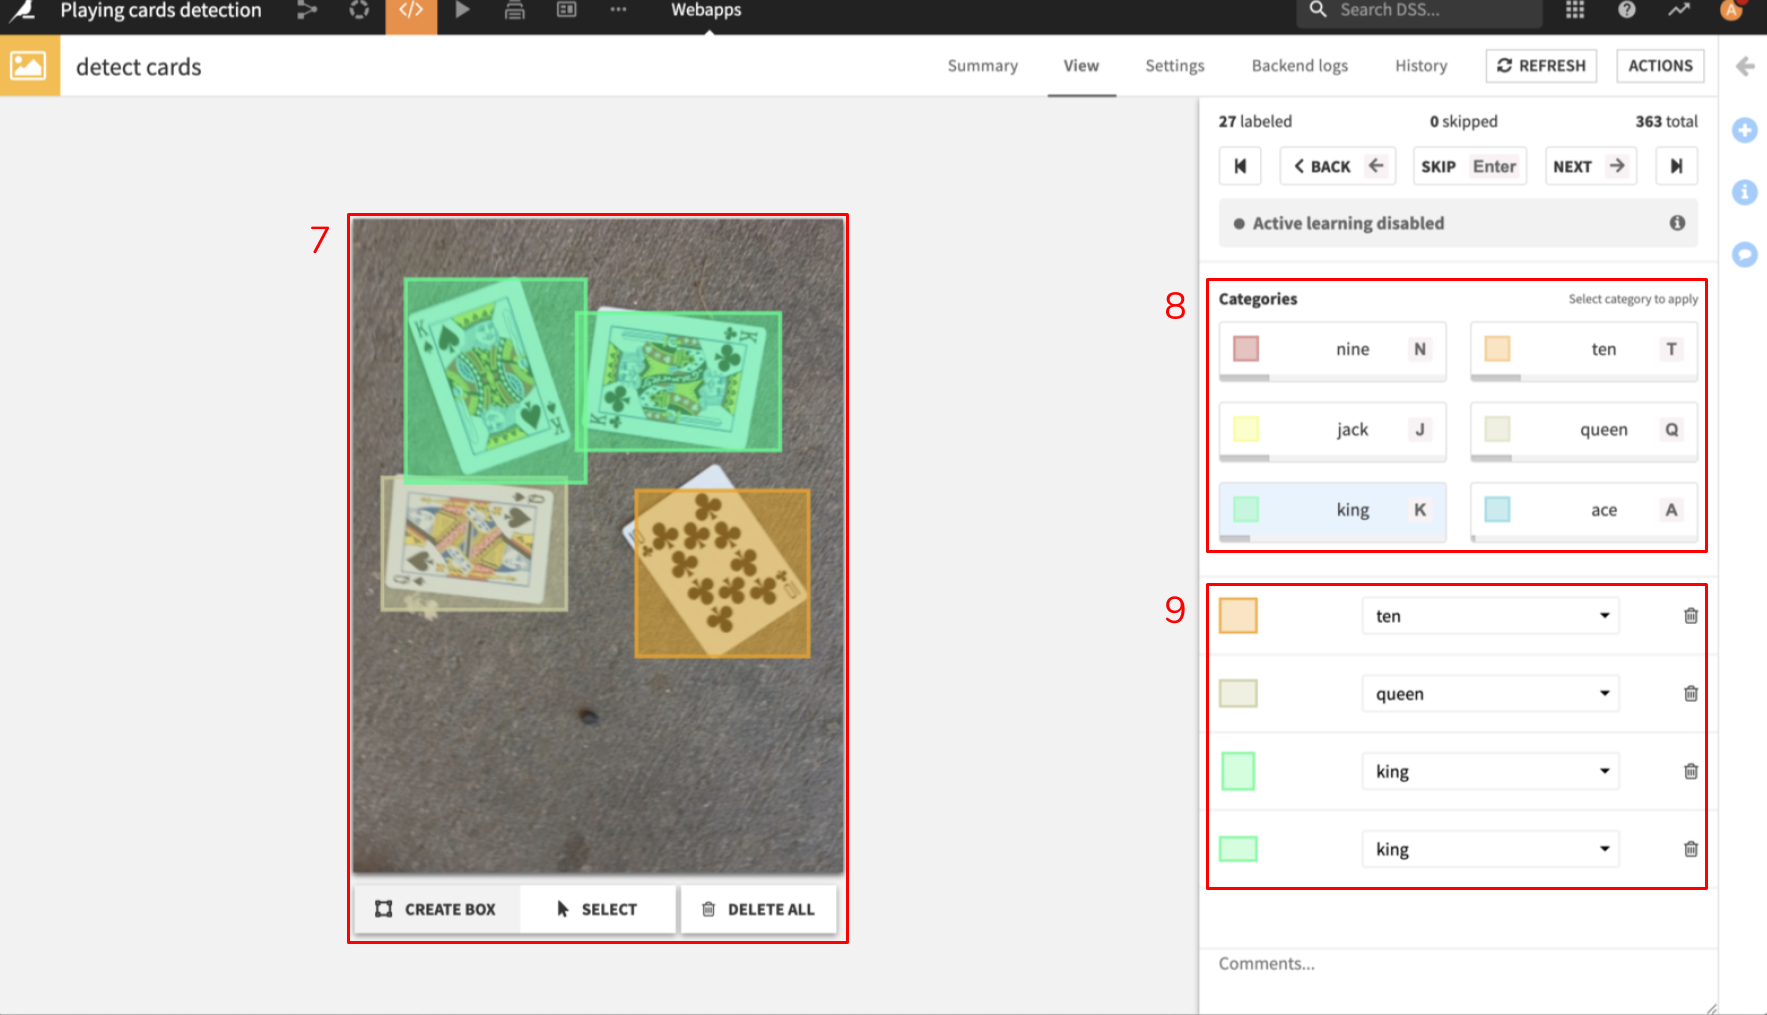Screen dimensions: 1767x1015
Task: Open the Backend logs tab
Action: point(1300,66)
